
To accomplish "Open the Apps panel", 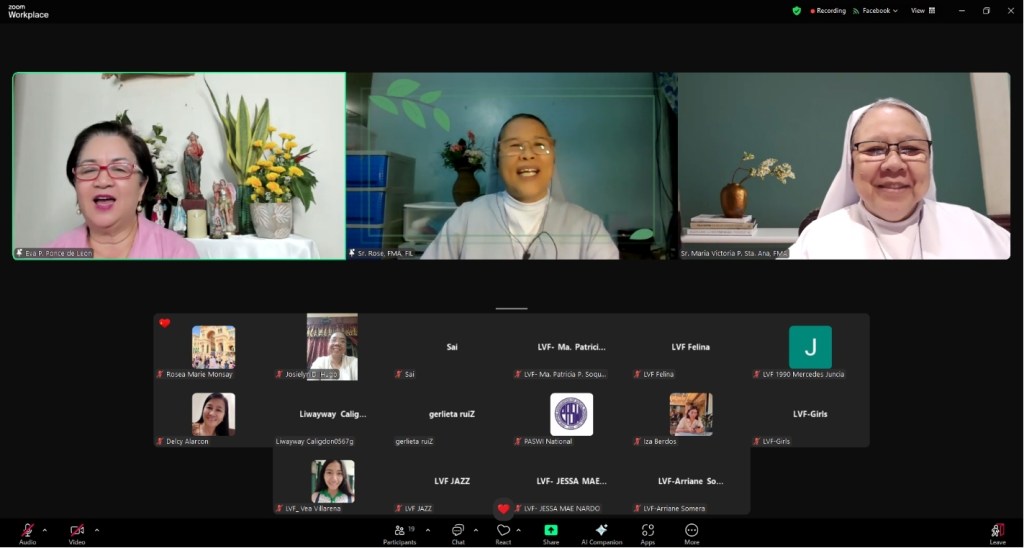I will [647, 531].
